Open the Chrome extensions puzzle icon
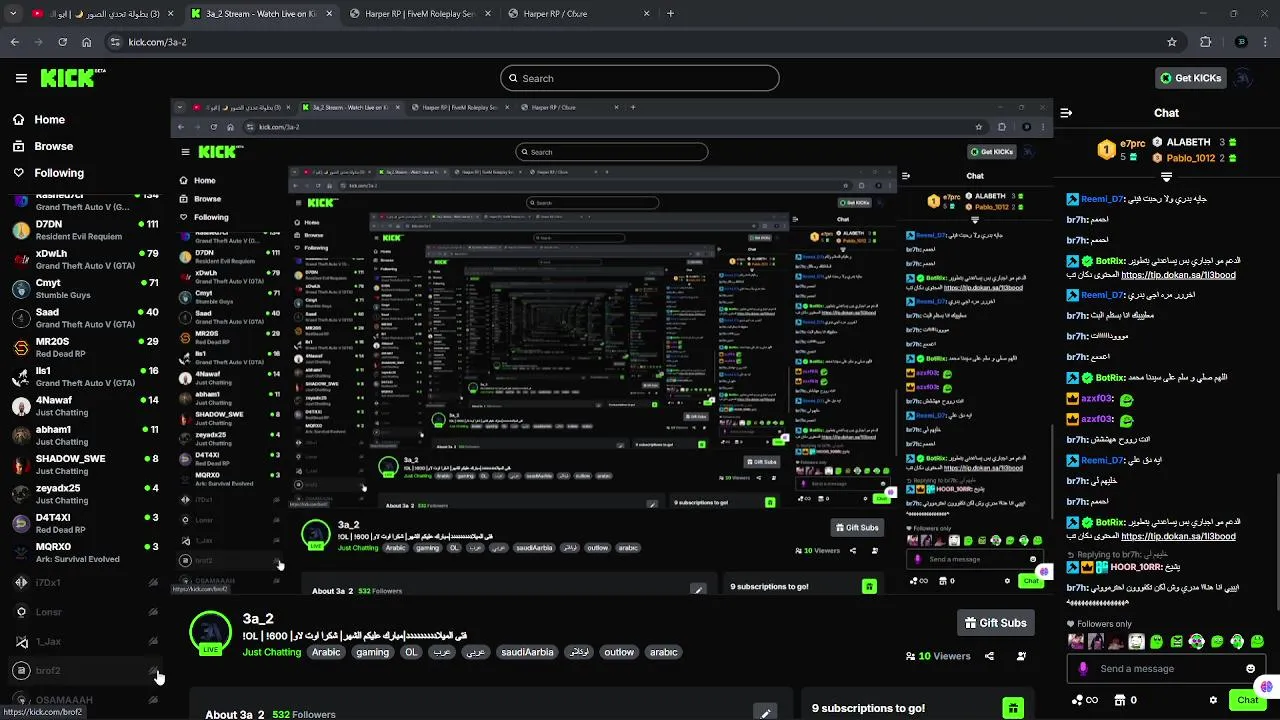 point(1205,42)
